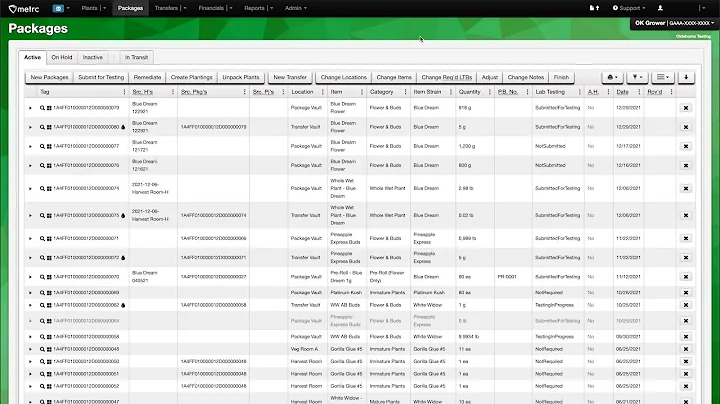Click grid icon for package ending 0071
The image size is (720, 404).
pos(49,239)
